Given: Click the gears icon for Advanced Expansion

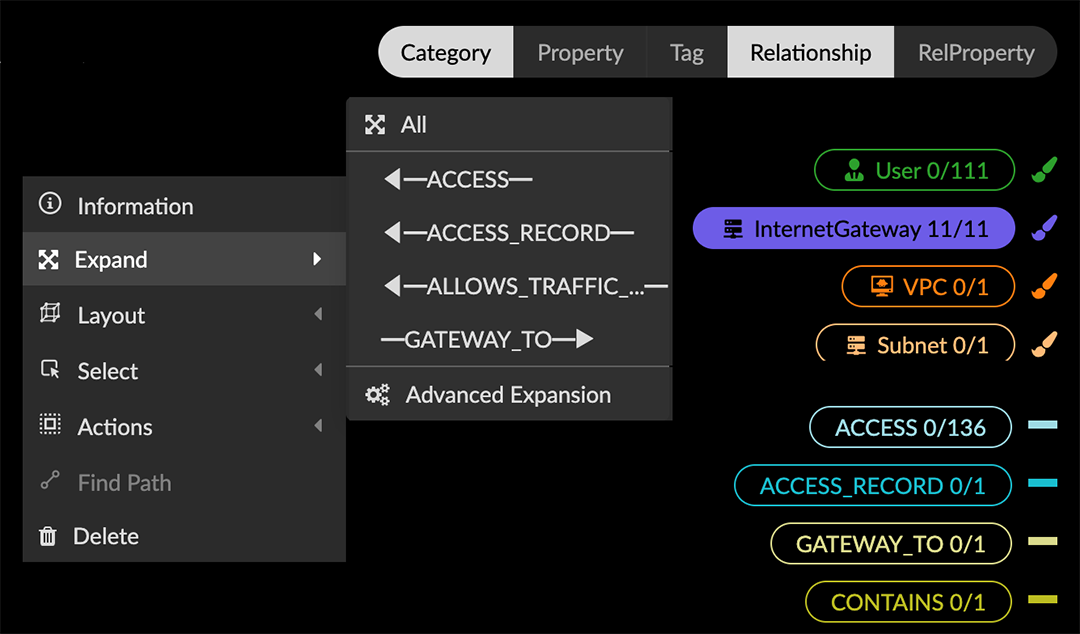Looking at the screenshot, I should pyautogui.click(x=377, y=395).
